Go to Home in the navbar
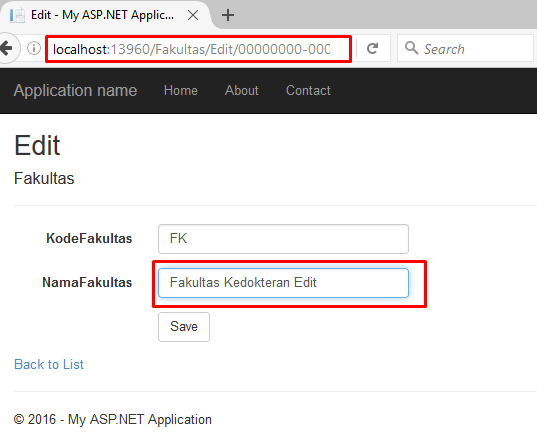This screenshot has height=438, width=537. (181, 90)
